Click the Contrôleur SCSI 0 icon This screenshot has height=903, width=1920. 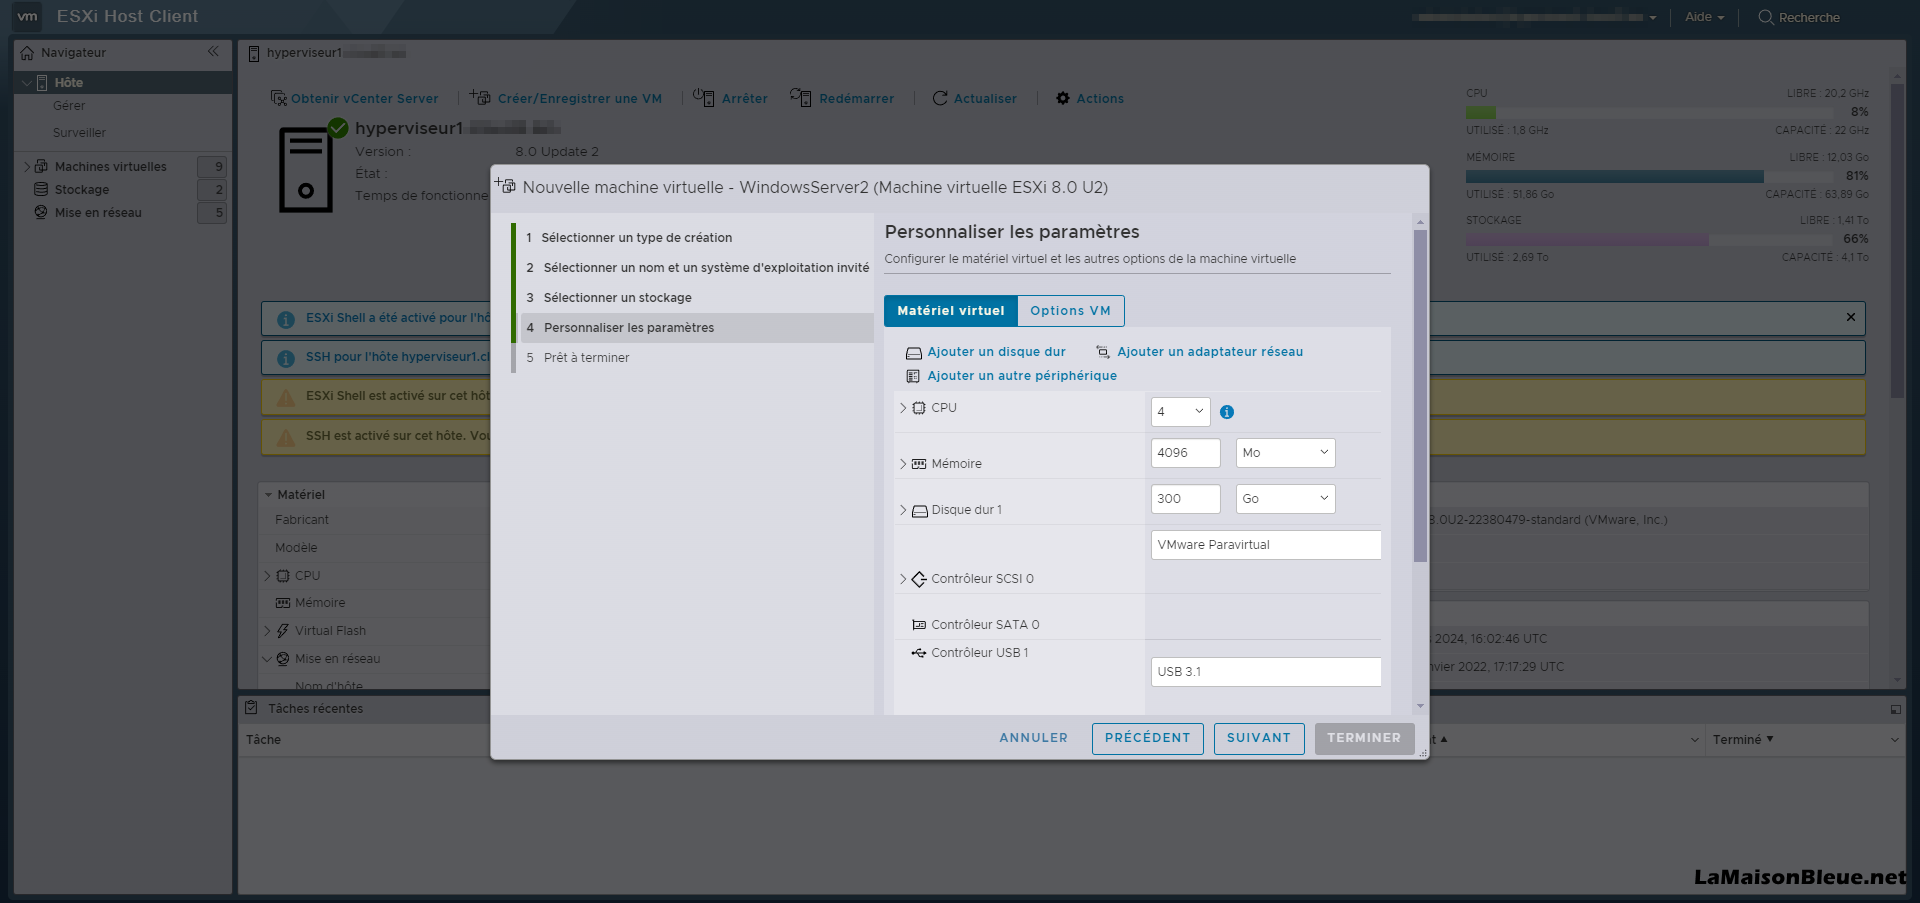point(919,579)
